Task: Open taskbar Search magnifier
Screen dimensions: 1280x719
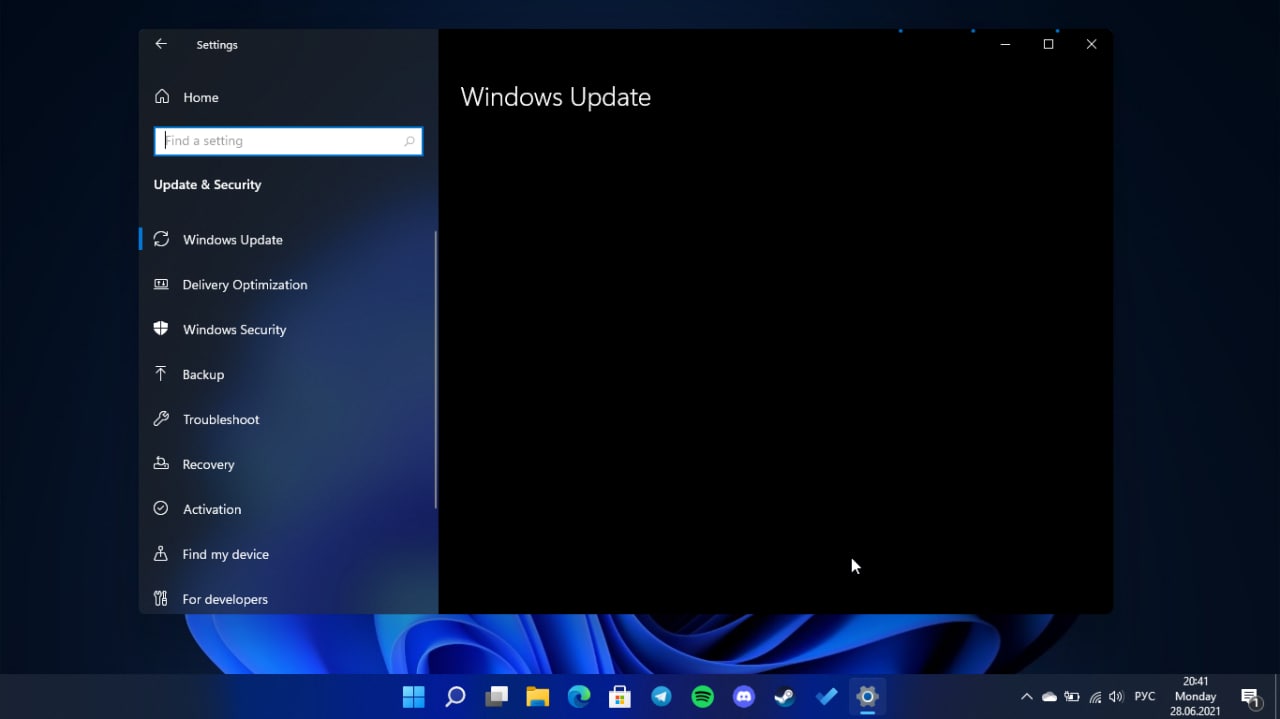Action: click(455, 697)
